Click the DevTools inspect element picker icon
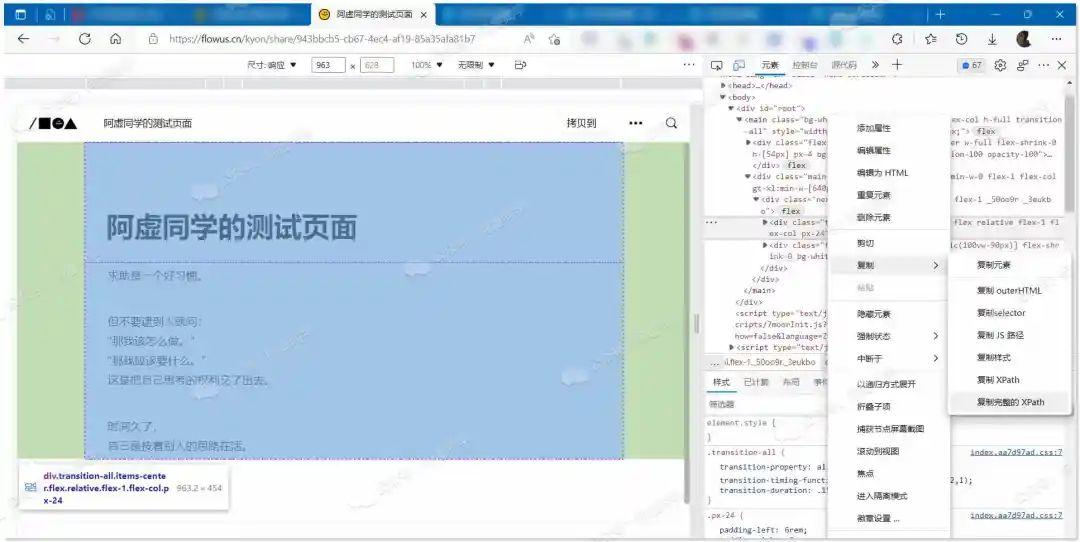This screenshot has height=542, width=1080. pyautogui.click(x=716, y=65)
